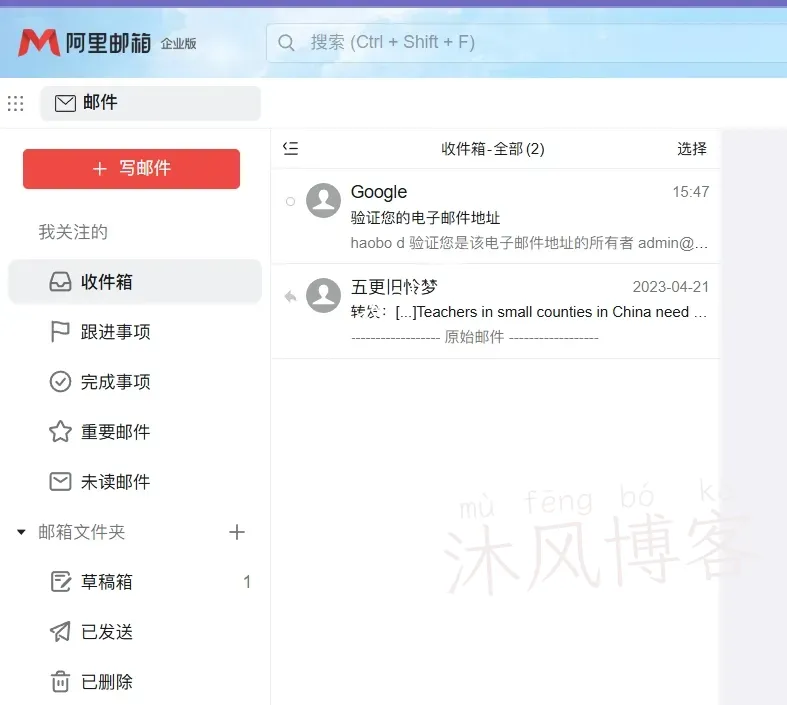Click the replied arrow icon on second email
This screenshot has height=705, width=787.
[290, 297]
